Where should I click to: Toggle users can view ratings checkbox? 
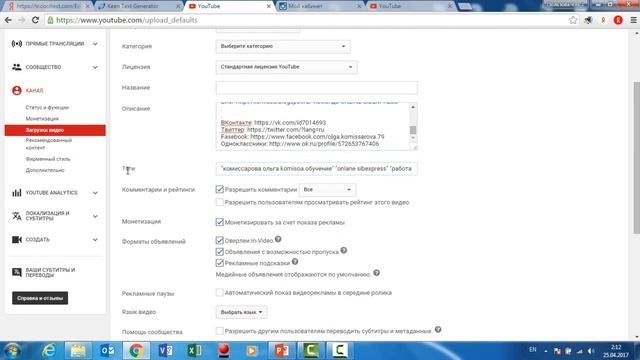pyautogui.click(x=220, y=202)
